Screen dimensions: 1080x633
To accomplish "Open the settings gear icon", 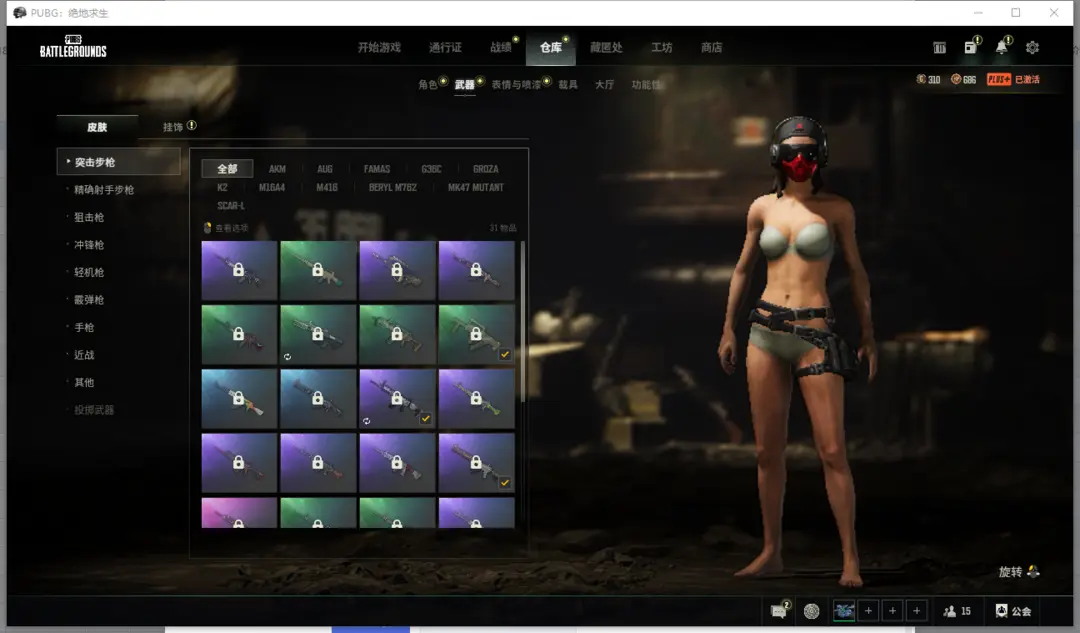I will click(1032, 47).
